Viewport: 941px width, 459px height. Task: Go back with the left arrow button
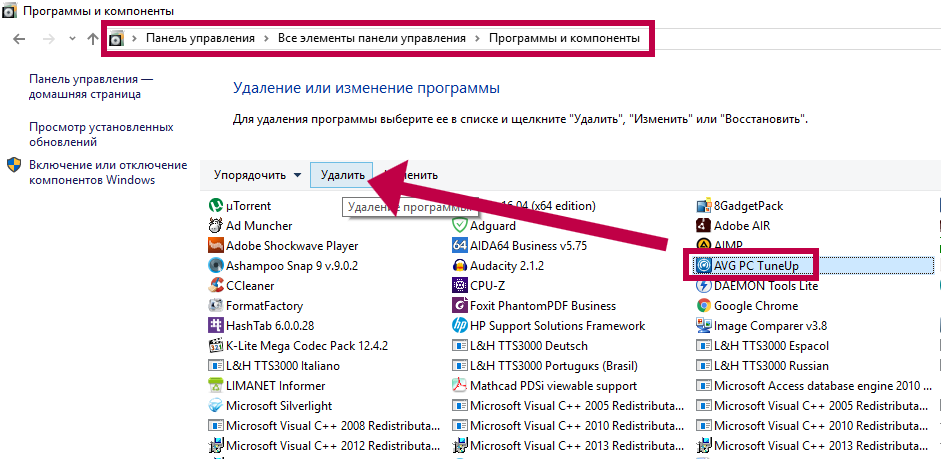pos(21,38)
